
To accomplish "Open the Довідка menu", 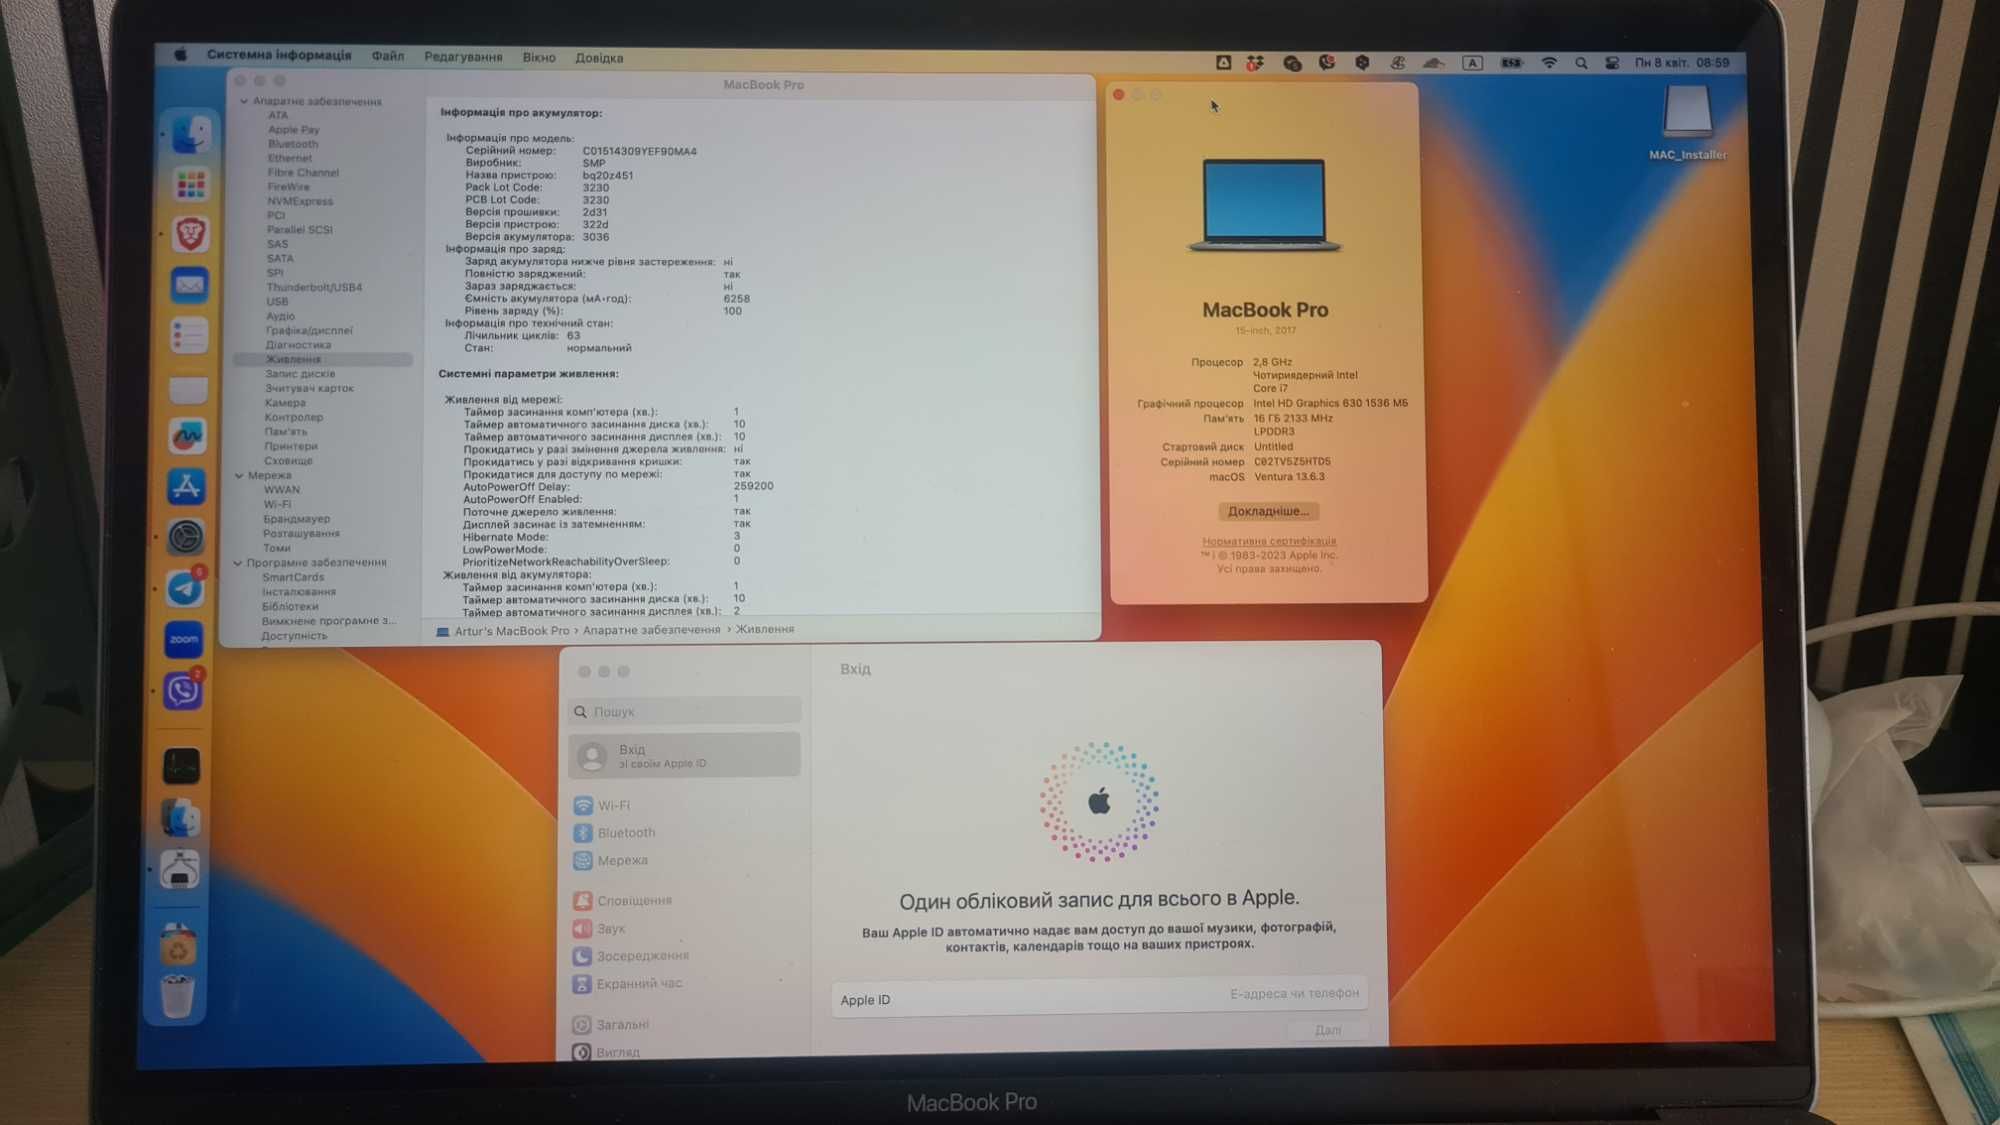I will (x=599, y=58).
